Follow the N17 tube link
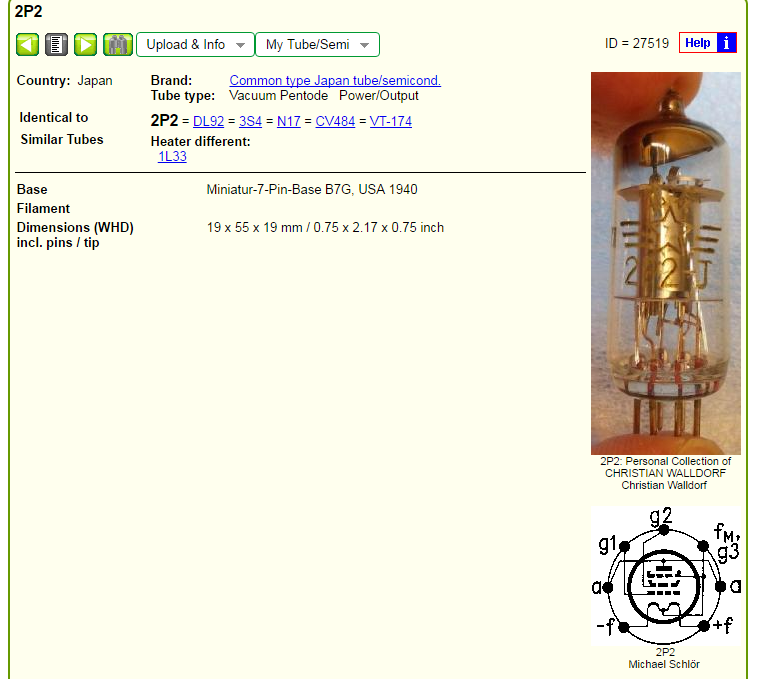Viewport: 757px width, 679px height. pyautogui.click(x=289, y=121)
